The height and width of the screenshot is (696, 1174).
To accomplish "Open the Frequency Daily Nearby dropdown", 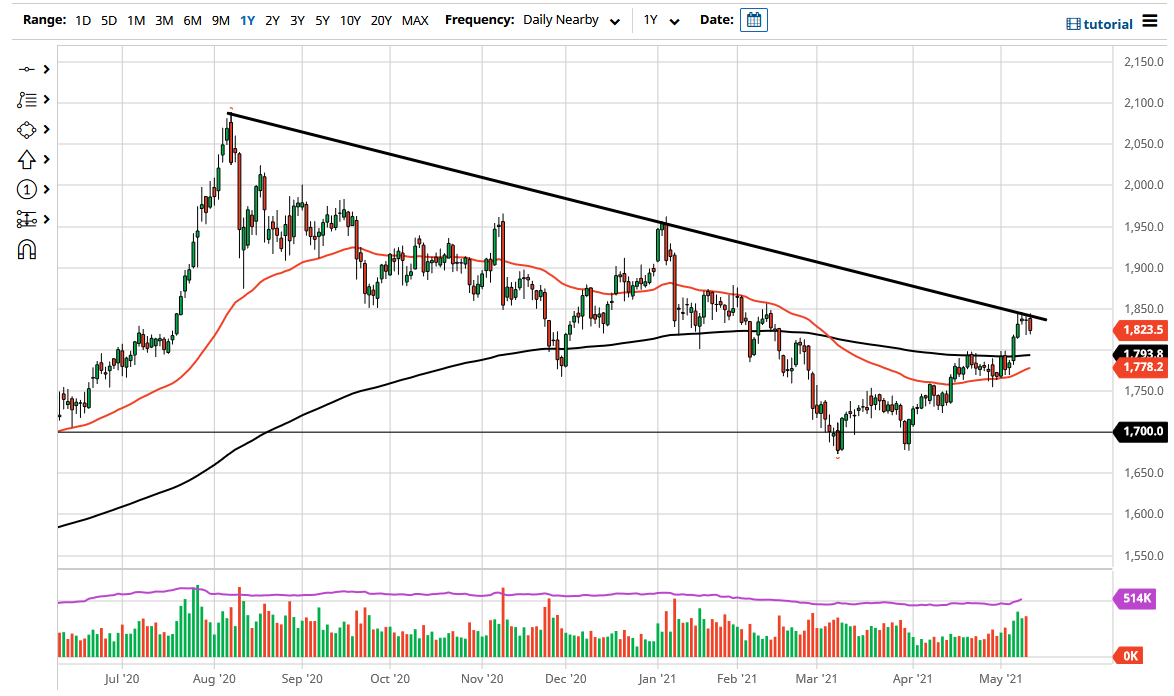I will pyautogui.click(x=571, y=20).
